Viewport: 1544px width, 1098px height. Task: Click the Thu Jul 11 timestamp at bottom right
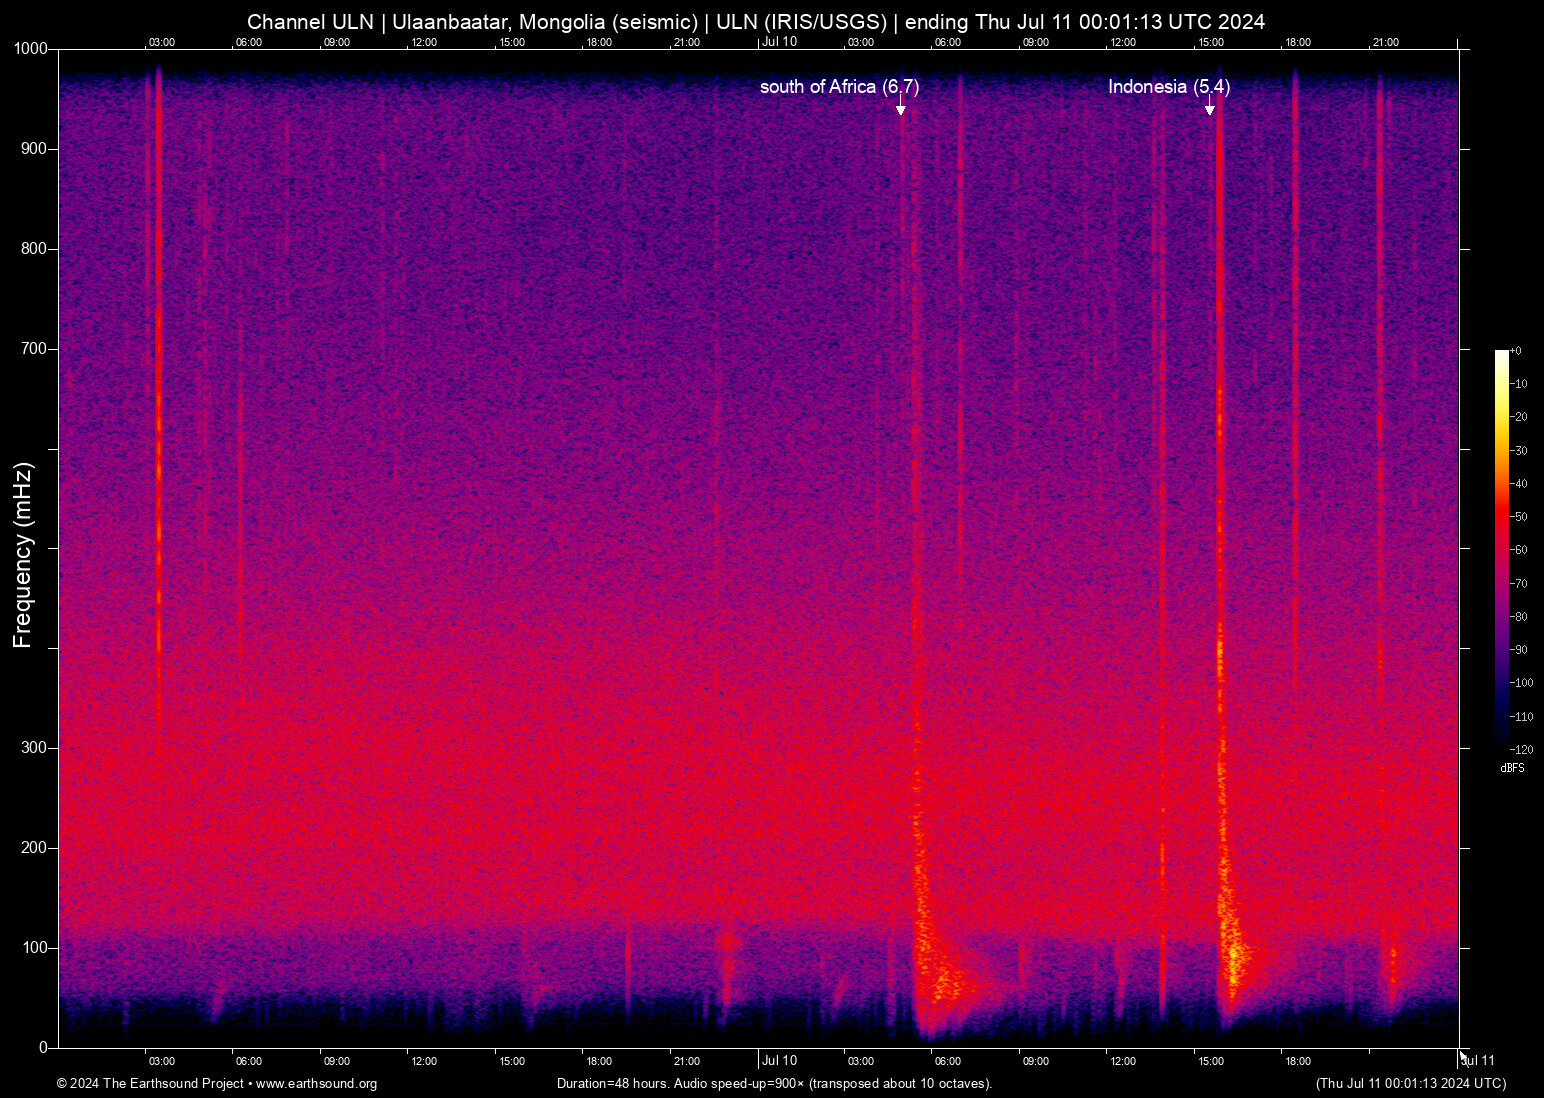tap(1411, 1084)
